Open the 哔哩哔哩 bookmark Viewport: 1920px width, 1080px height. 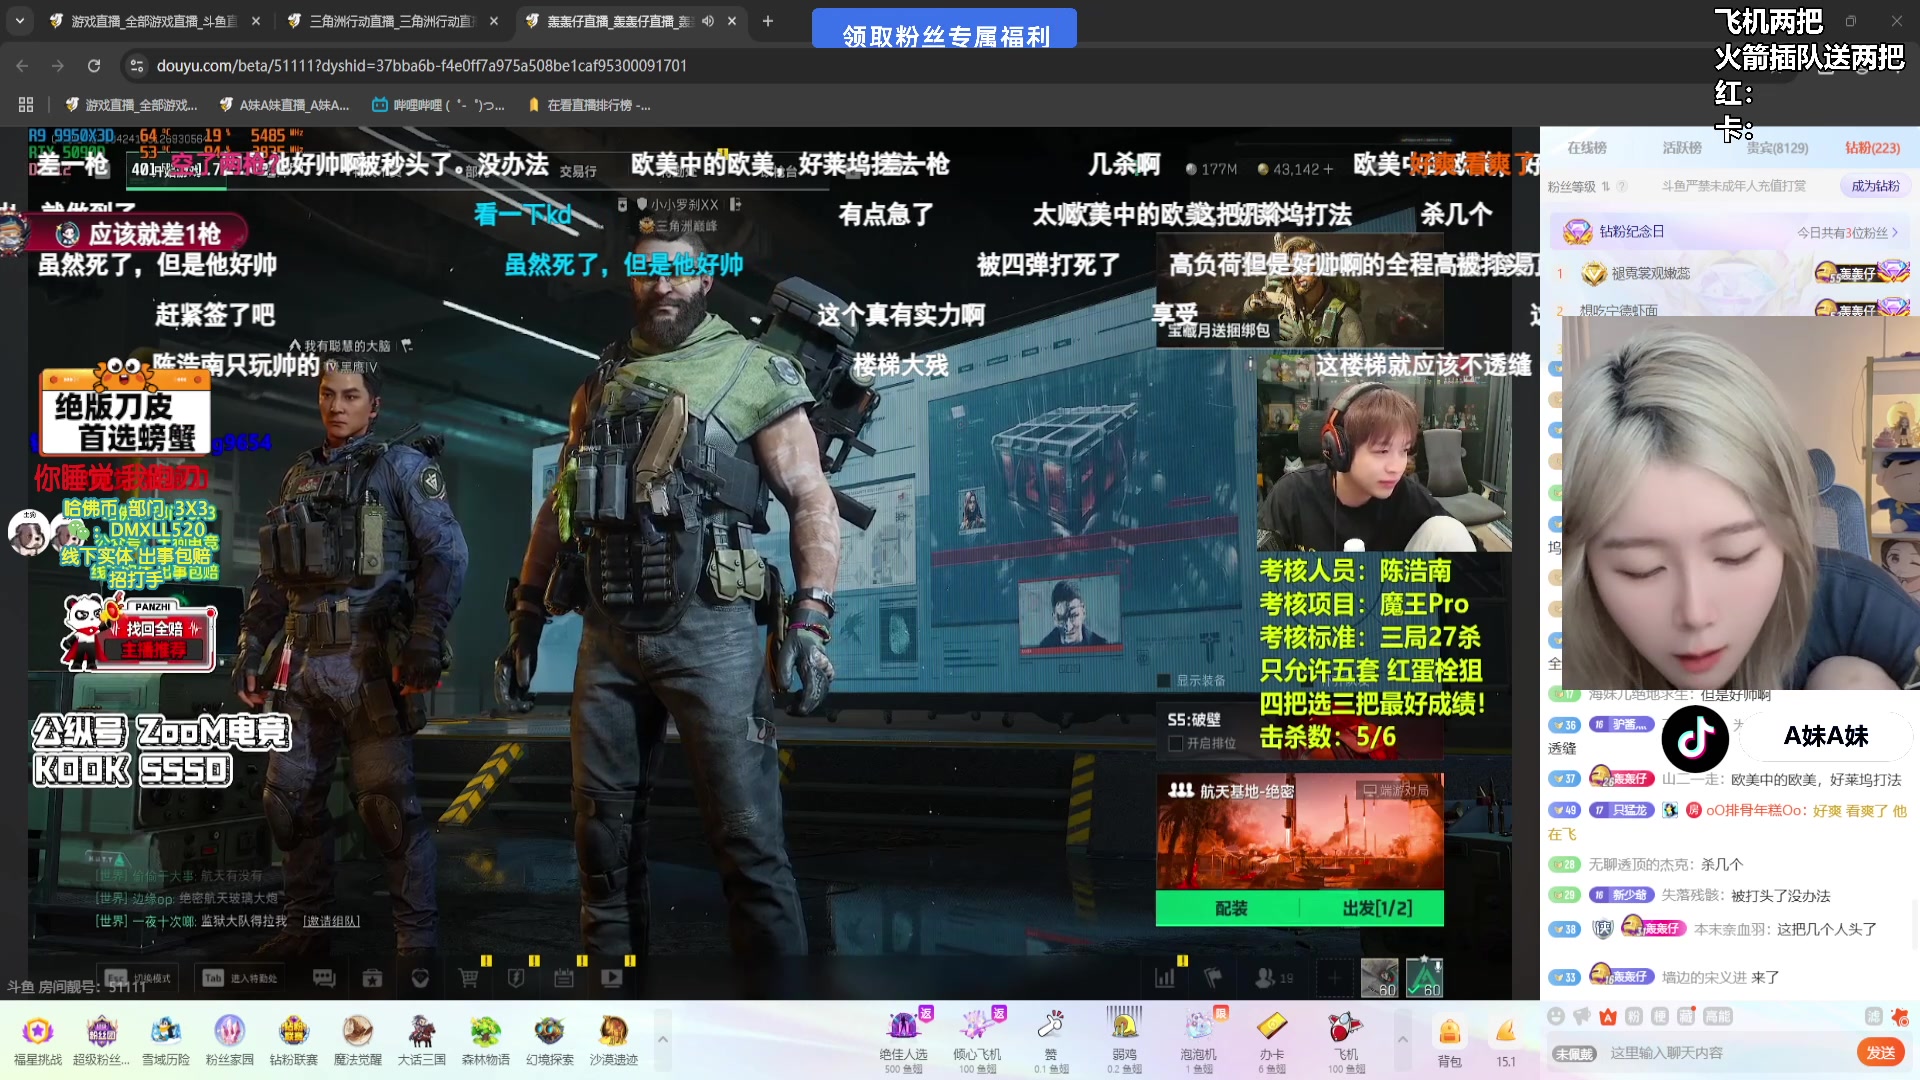pyautogui.click(x=438, y=105)
